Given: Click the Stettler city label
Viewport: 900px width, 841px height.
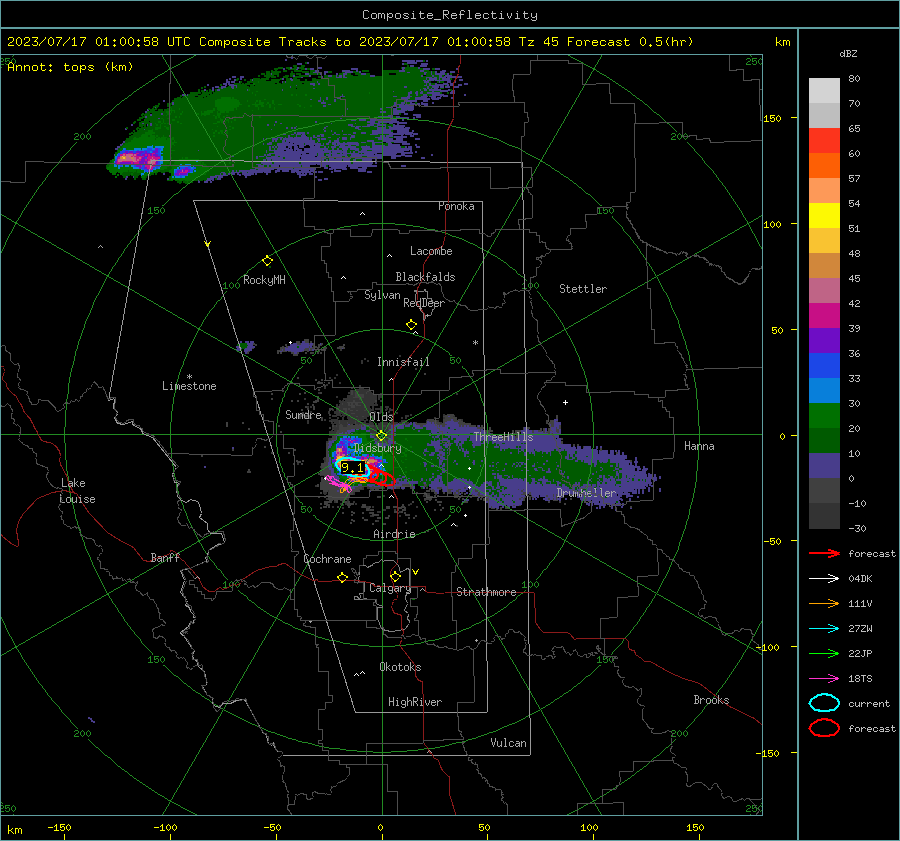Looking at the screenshot, I should coord(583,289).
